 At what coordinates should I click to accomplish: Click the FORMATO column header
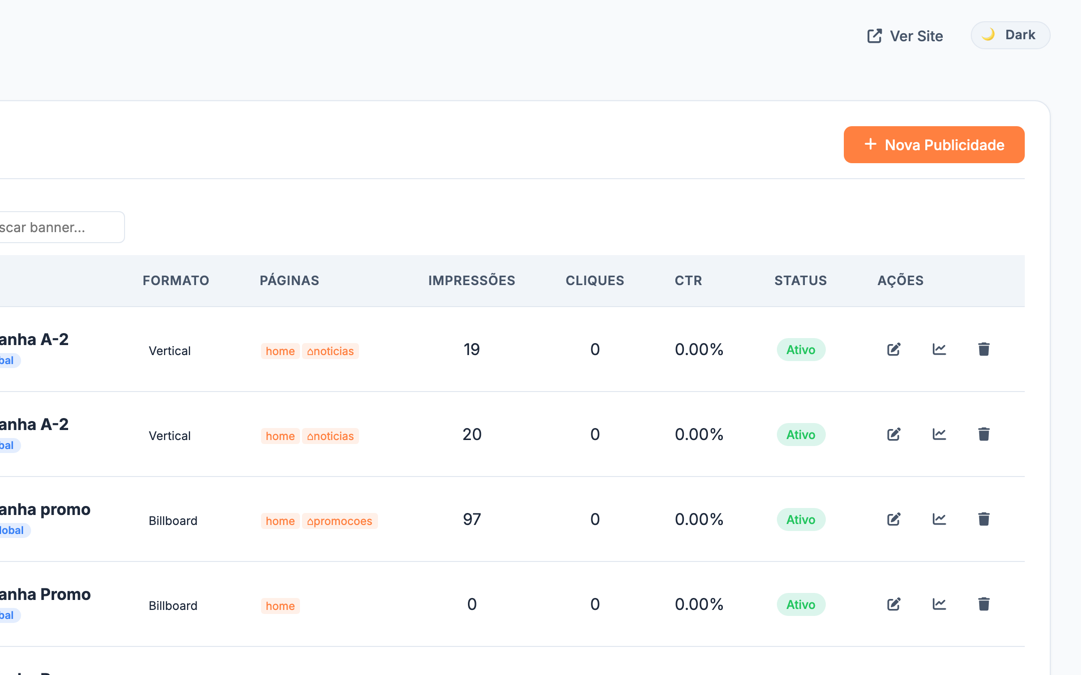[x=176, y=281]
